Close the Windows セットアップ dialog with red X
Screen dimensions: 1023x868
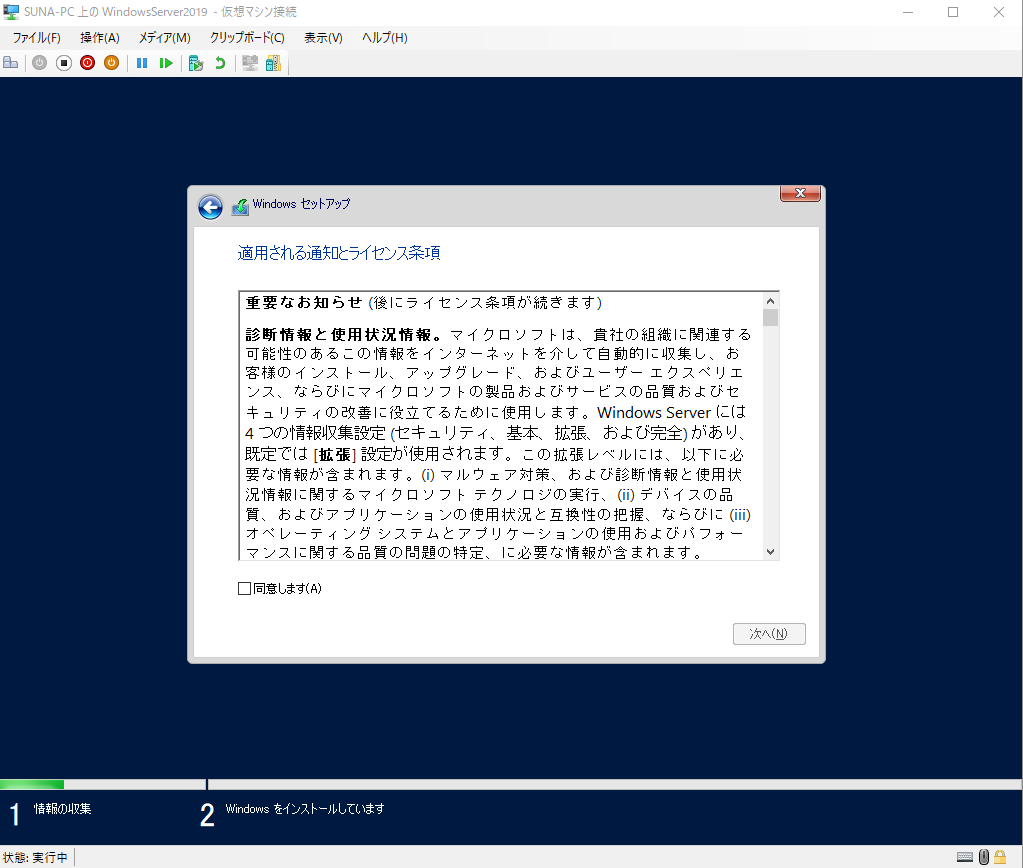[800, 193]
